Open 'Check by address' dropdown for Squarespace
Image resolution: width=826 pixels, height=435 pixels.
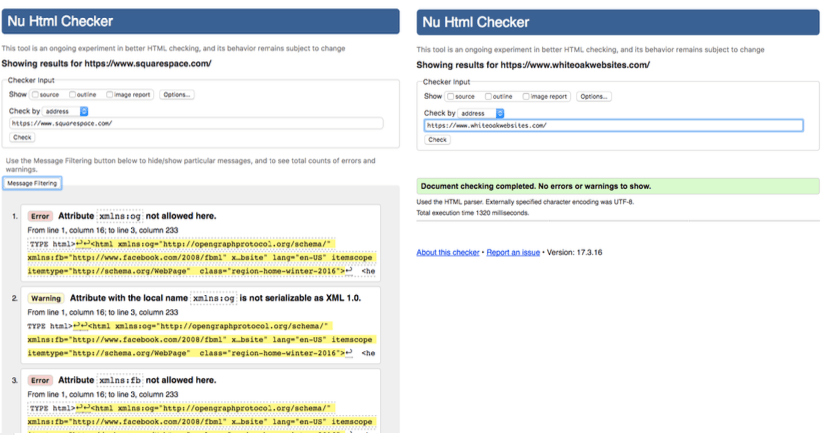[x=65, y=111]
